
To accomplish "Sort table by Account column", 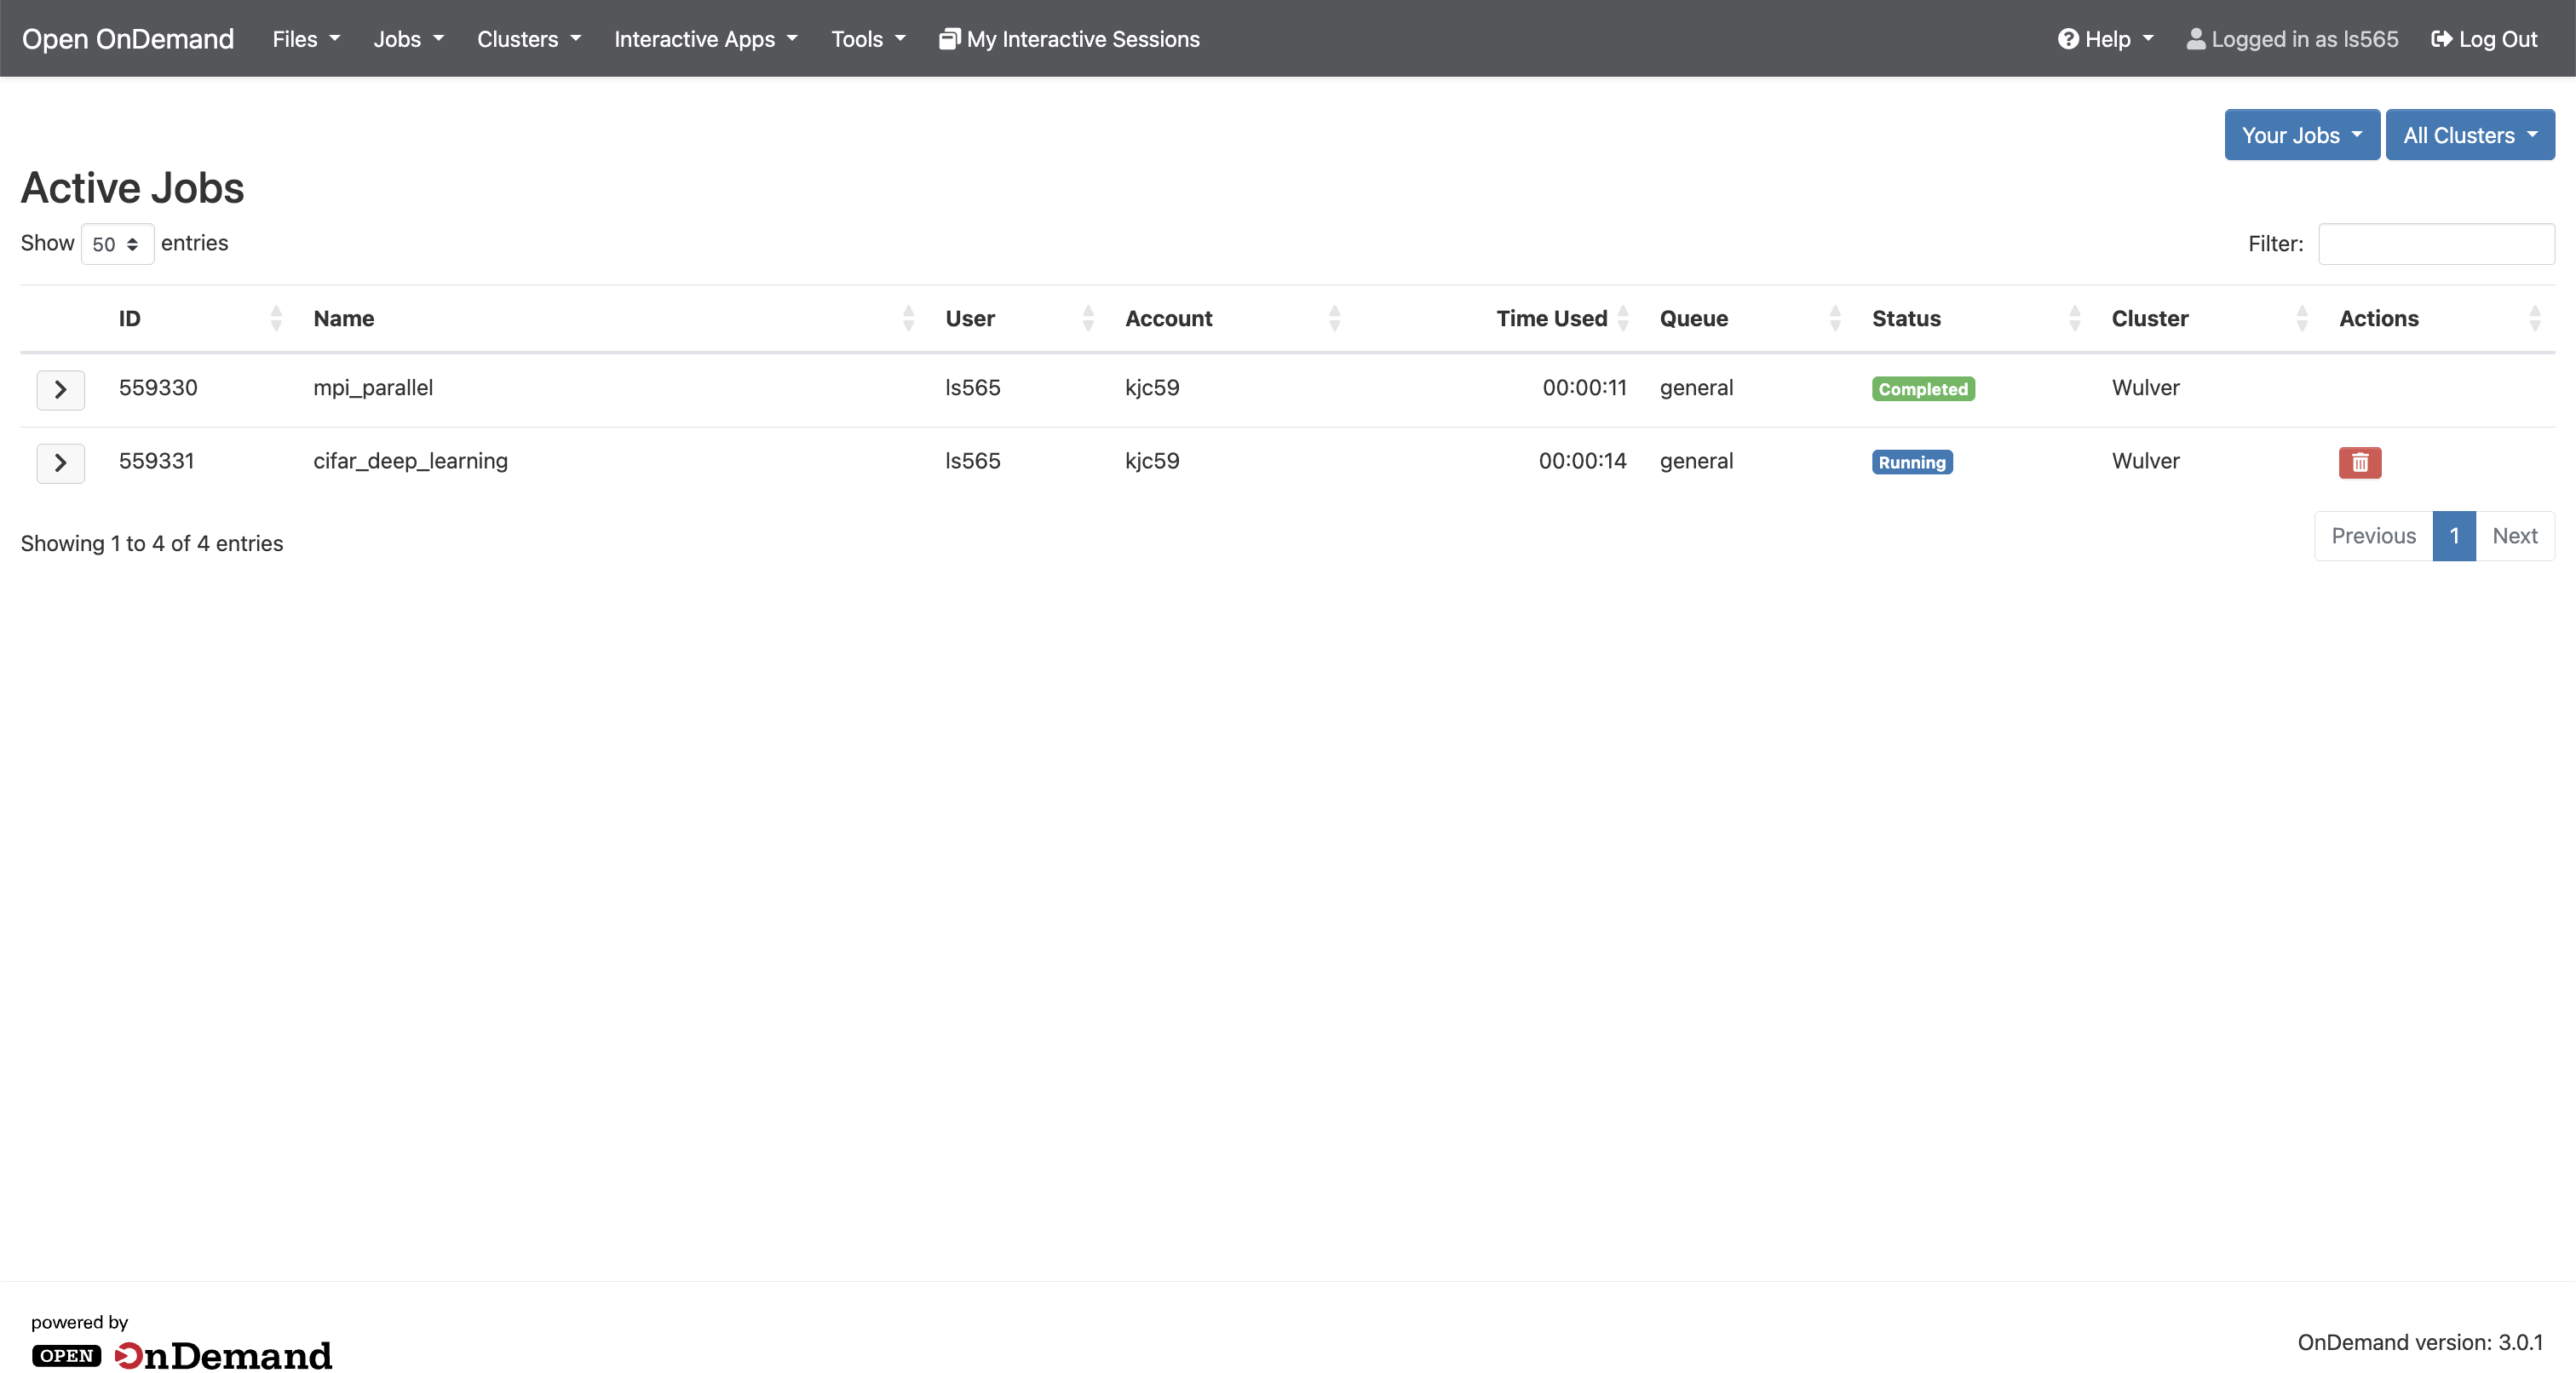I will pyautogui.click(x=1232, y=318).
